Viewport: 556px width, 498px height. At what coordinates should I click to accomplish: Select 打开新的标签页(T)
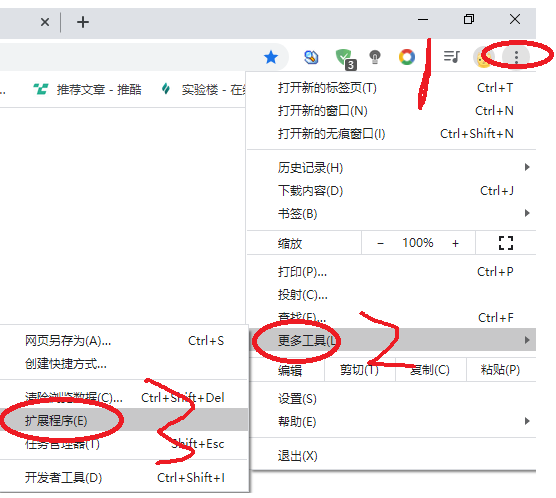tap(391, 88)
